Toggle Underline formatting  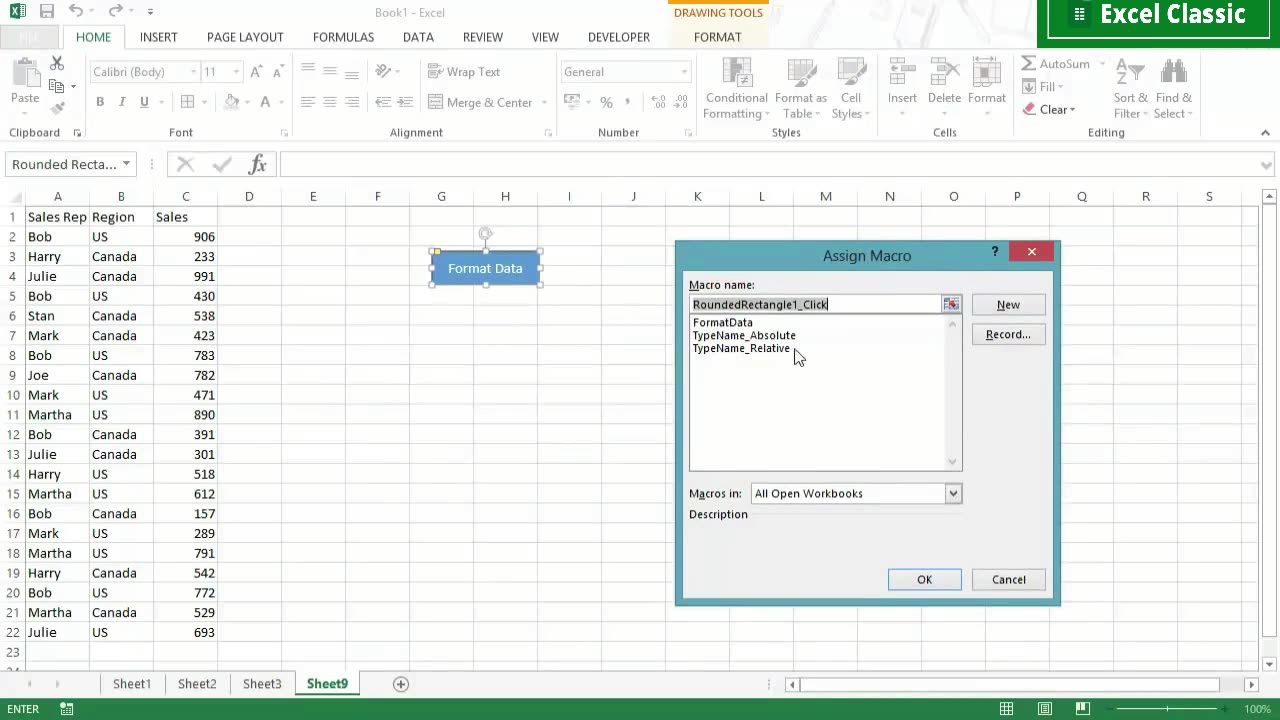point(144,102)
